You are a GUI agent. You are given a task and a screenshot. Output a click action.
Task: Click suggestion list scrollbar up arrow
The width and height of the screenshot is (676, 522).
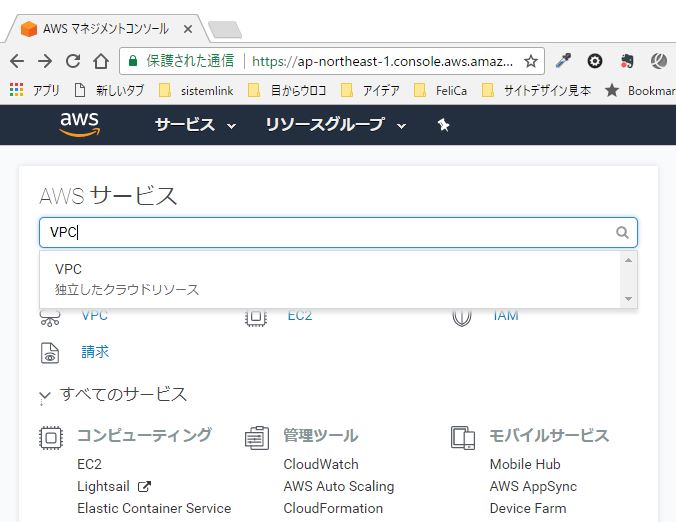click(x=628, y=260)
